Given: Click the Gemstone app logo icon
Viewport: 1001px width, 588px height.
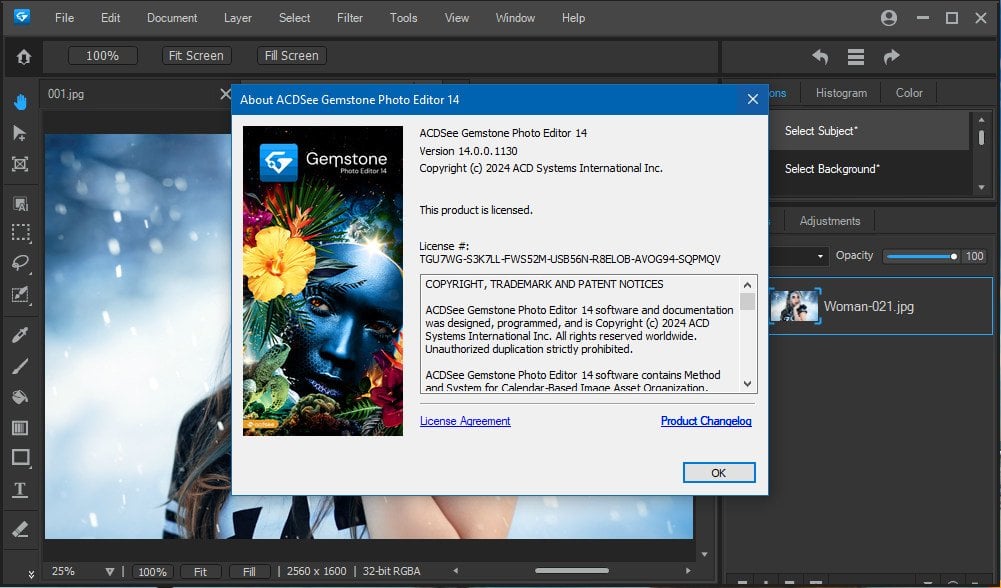Looking at the screenshot, I should pyautogui.click(x=22, y=17).
